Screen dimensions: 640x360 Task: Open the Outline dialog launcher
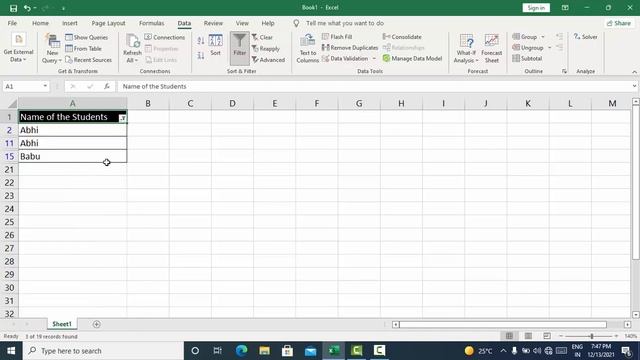(x=564, y=71)
